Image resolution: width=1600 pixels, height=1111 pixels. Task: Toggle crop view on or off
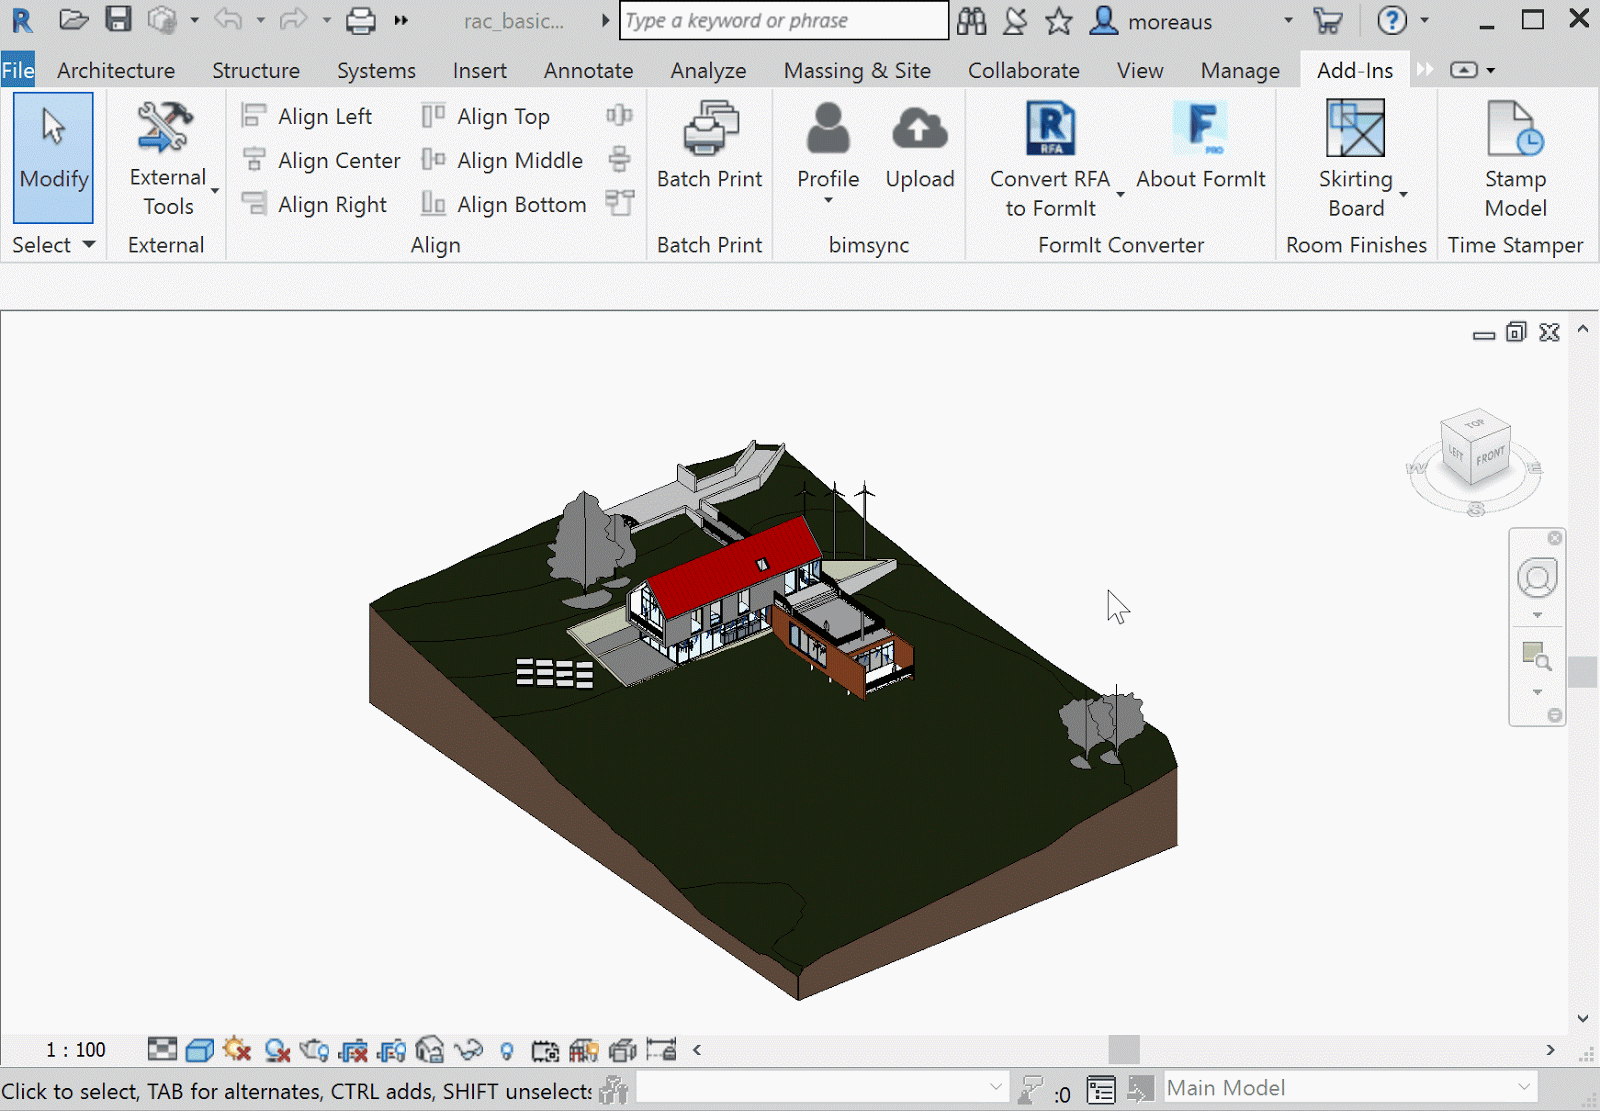(x=355, y=1050)
